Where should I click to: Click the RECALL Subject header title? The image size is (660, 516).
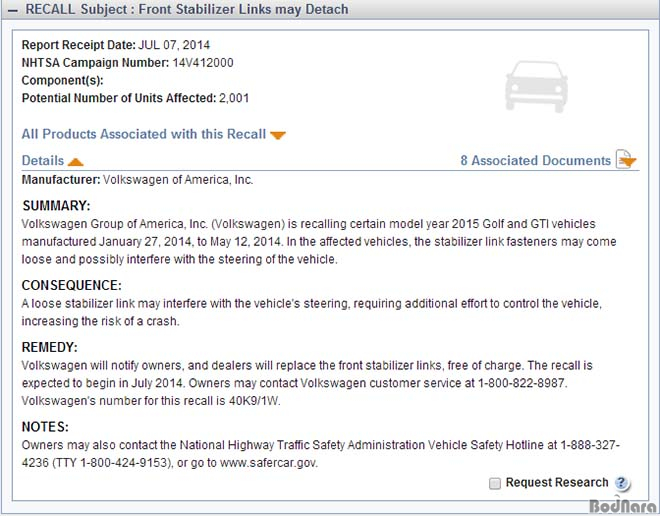click(x=187, y=9)
